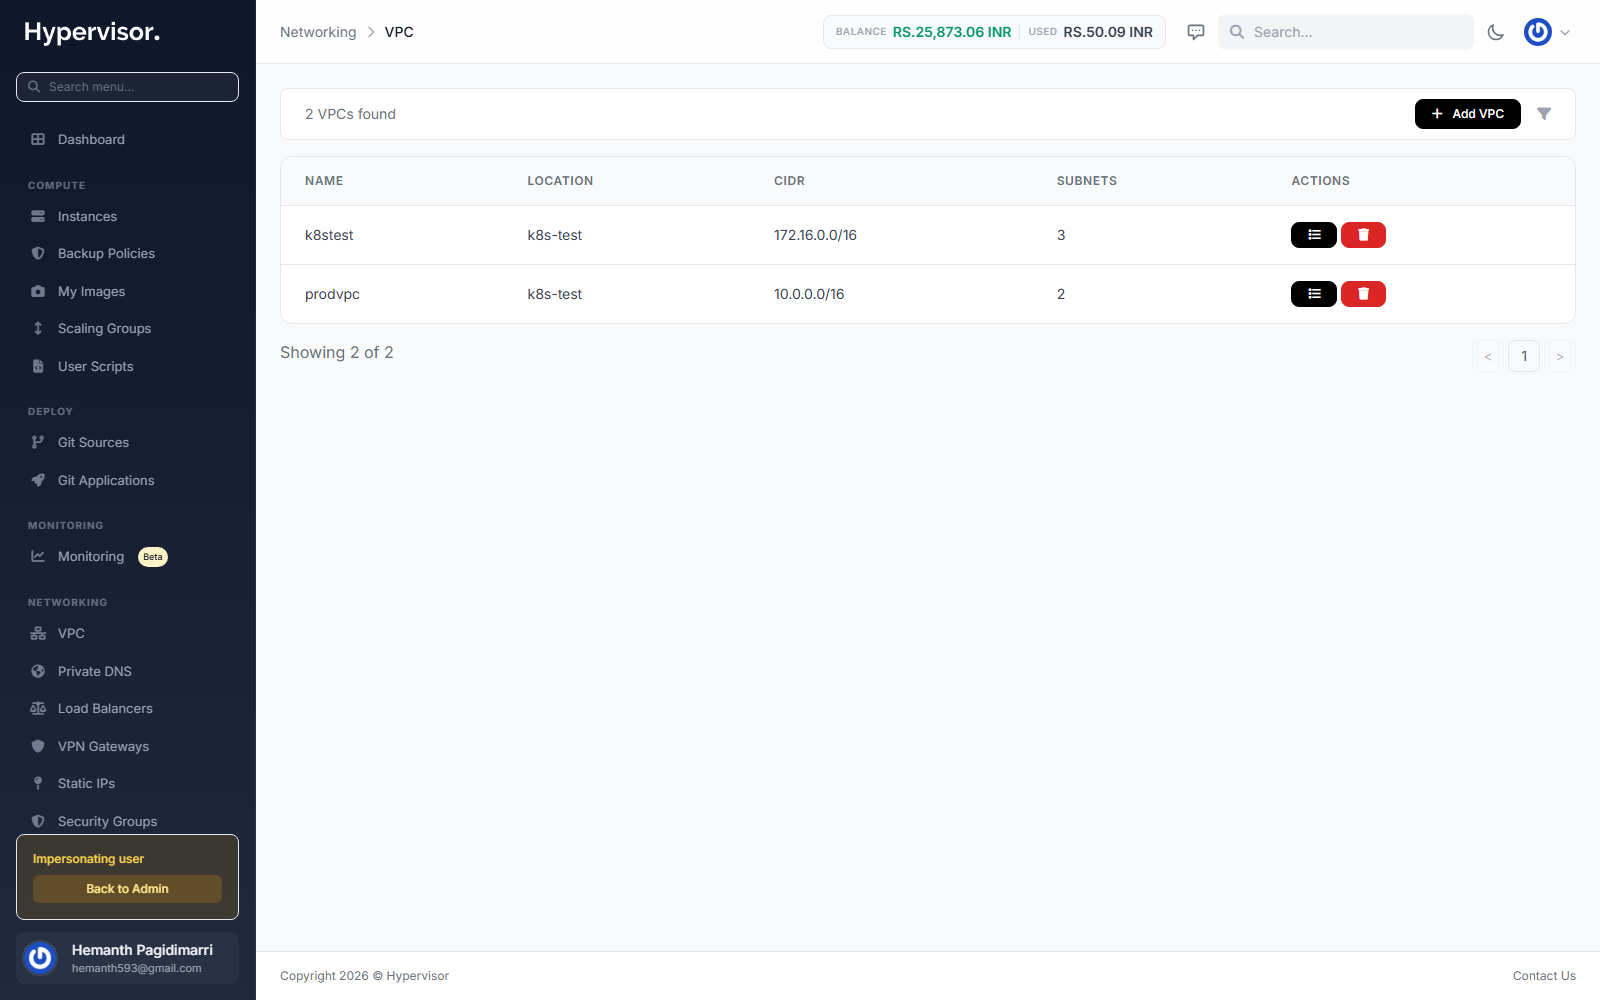This screenshot has height=1000, width=1600.
Task: Click the Load Balancers scale icon
Action: point(38,709)
